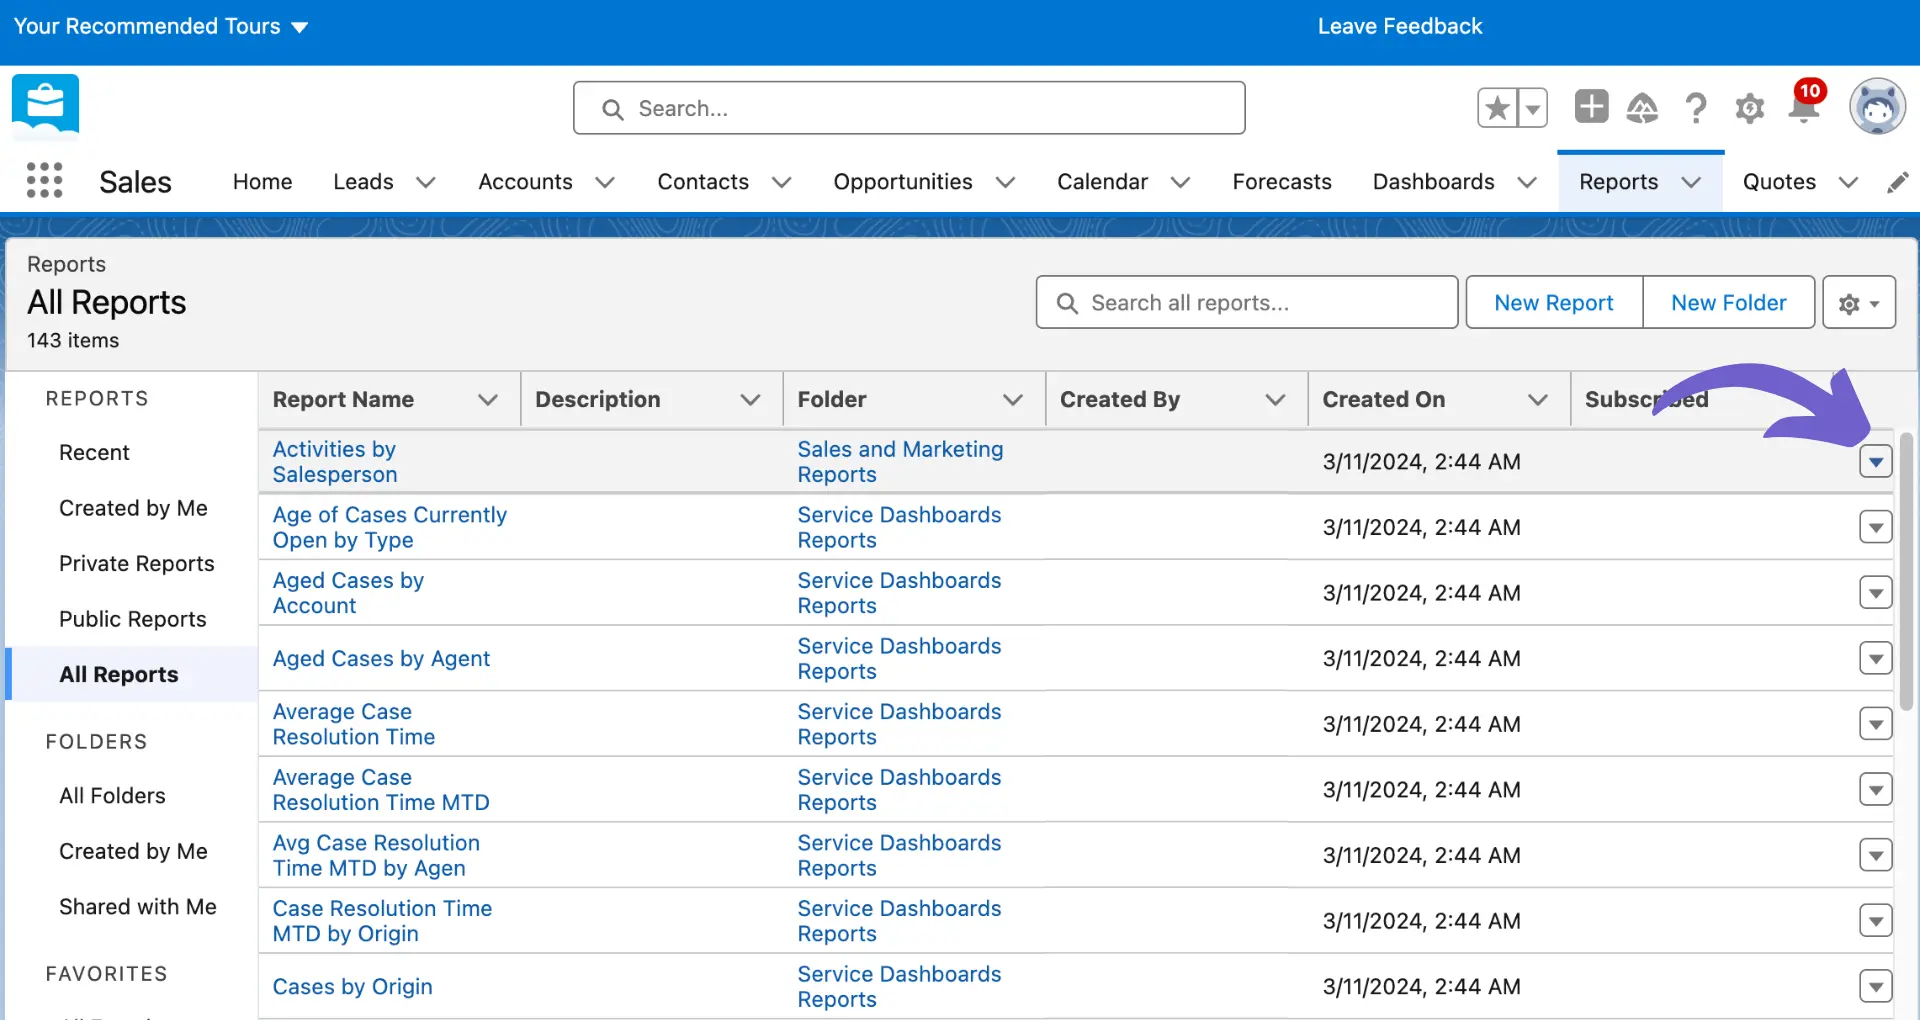Open the Contacts tab
The image size is (1920, 1020).
703,181
